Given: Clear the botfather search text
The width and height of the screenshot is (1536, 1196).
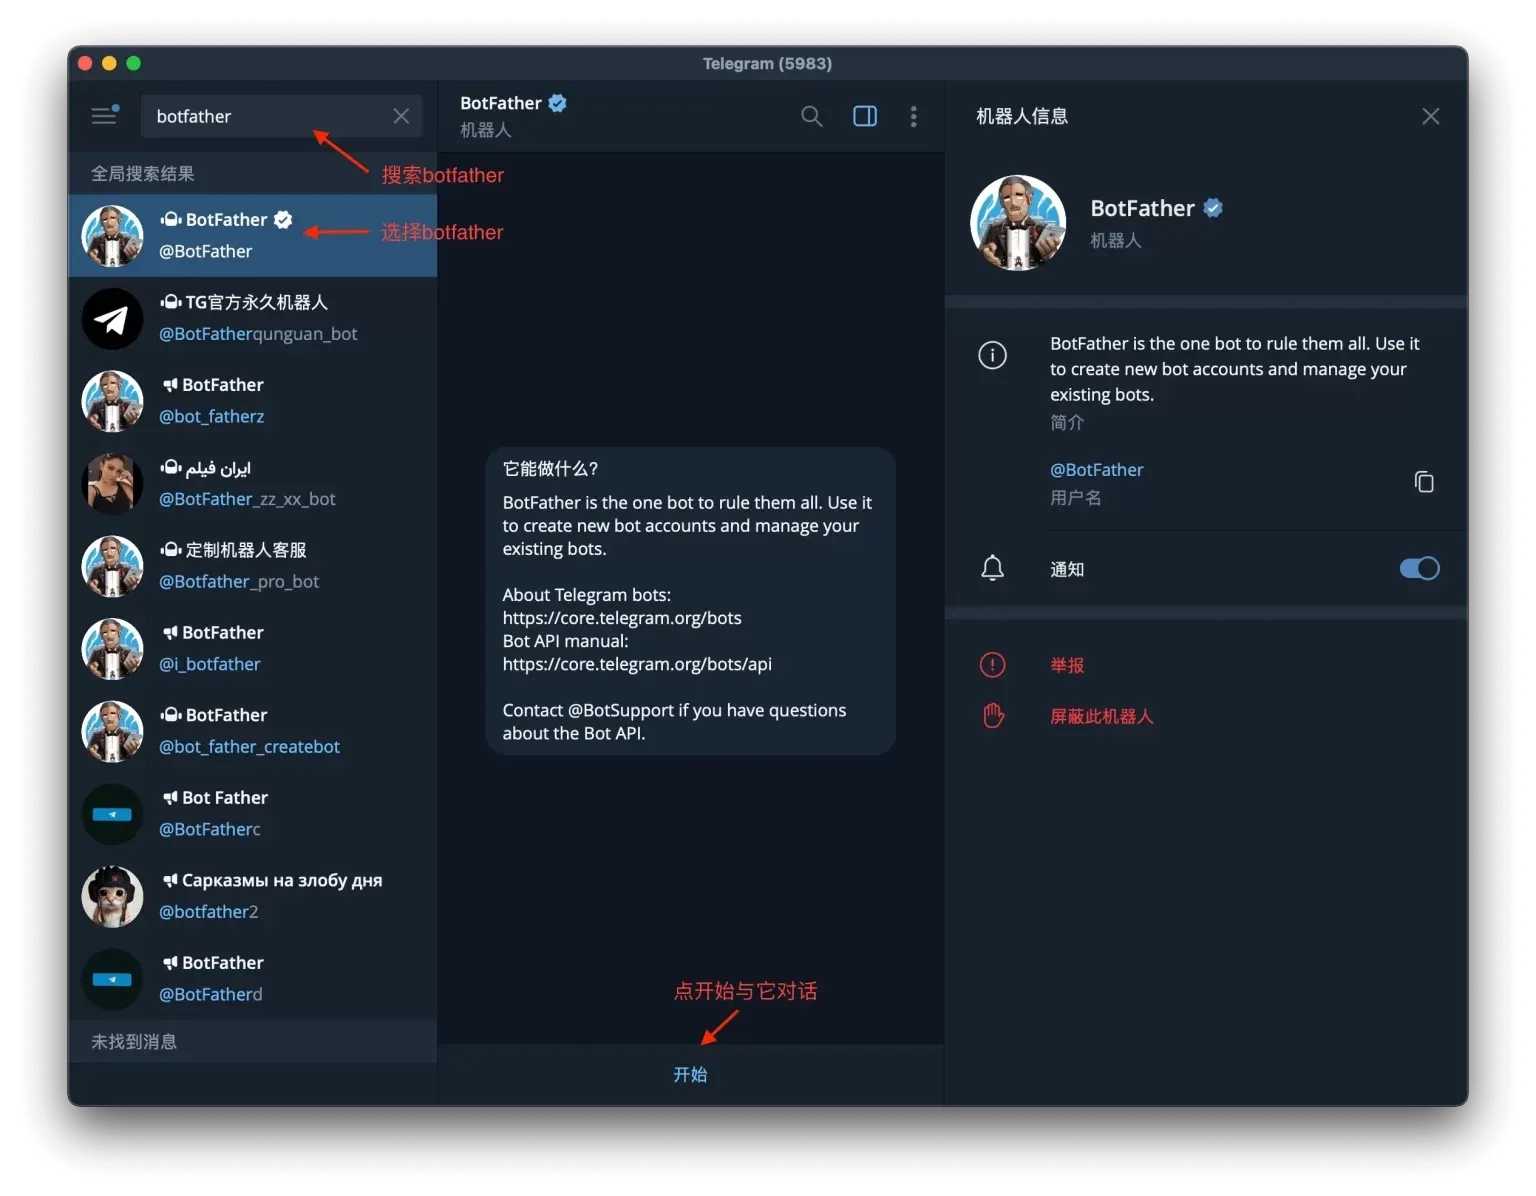Looking at the screenshot, I should (x=401, y=116).
